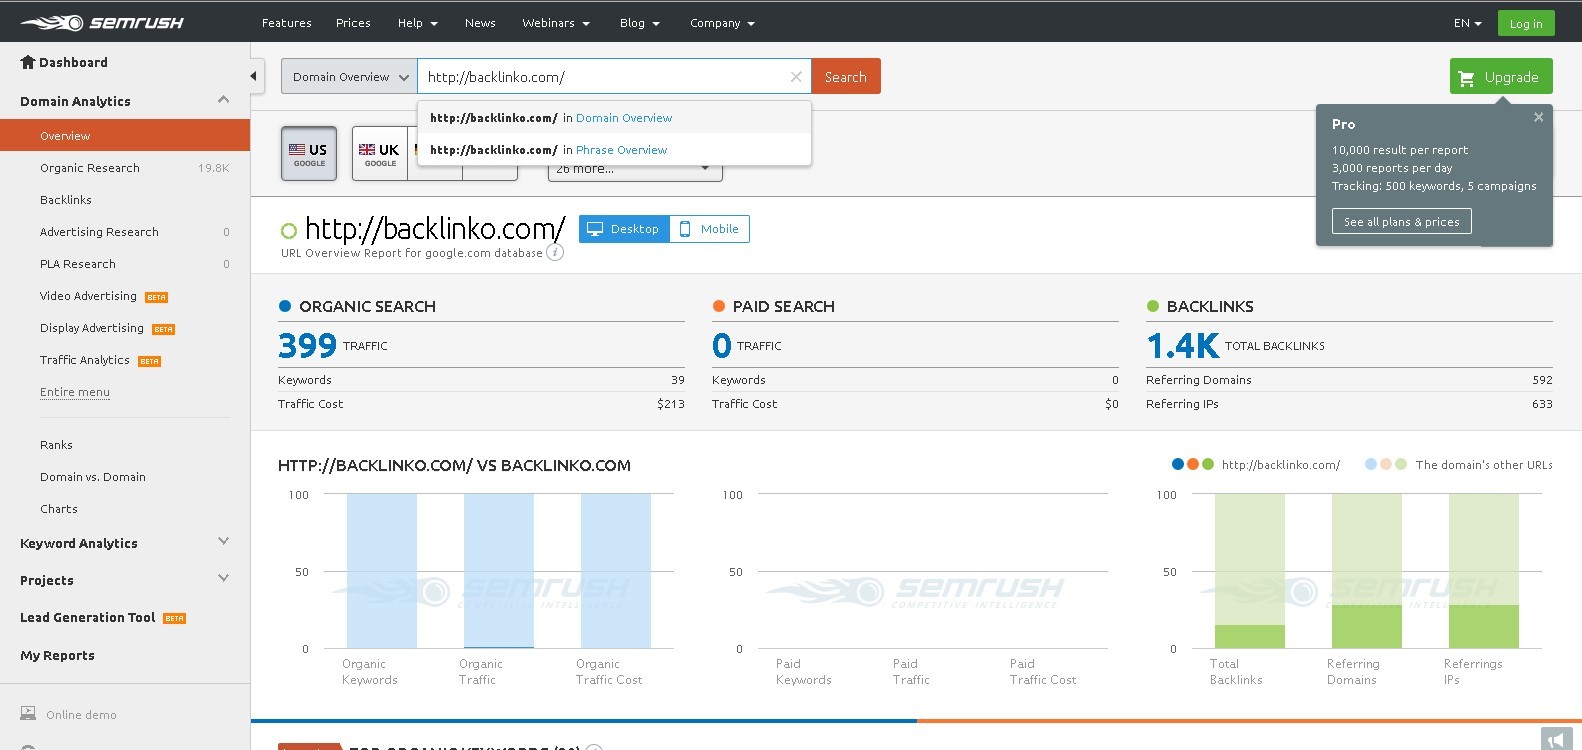Image resolution: width=1582 pixels, height=750 pixels.
Task: Toggle the http://backlinko.com/ chart legend
Action: pyautogui.click(x=1256, y=465)
